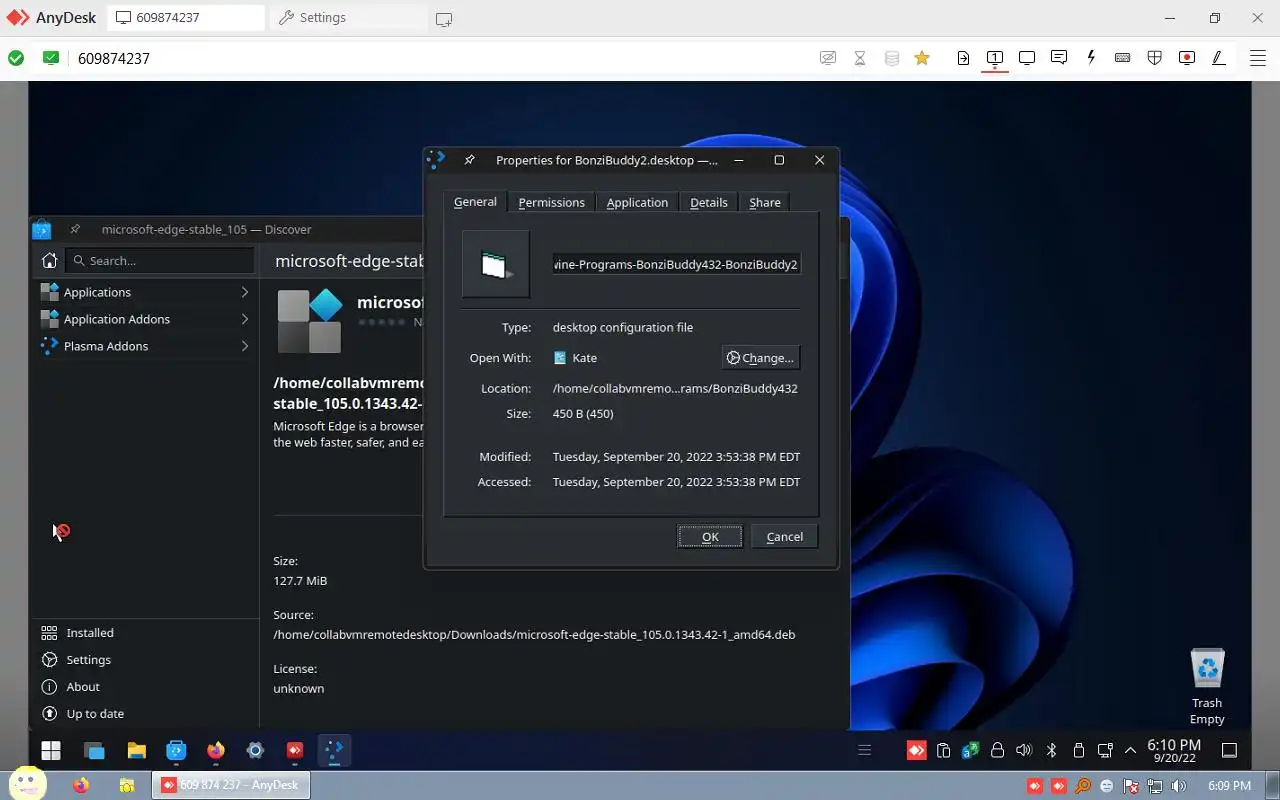The image size is (1280, 800).
Task: Open the AnyDesk keyboard settings icon
Action: pyautogui.click(x=1123, y=58)
